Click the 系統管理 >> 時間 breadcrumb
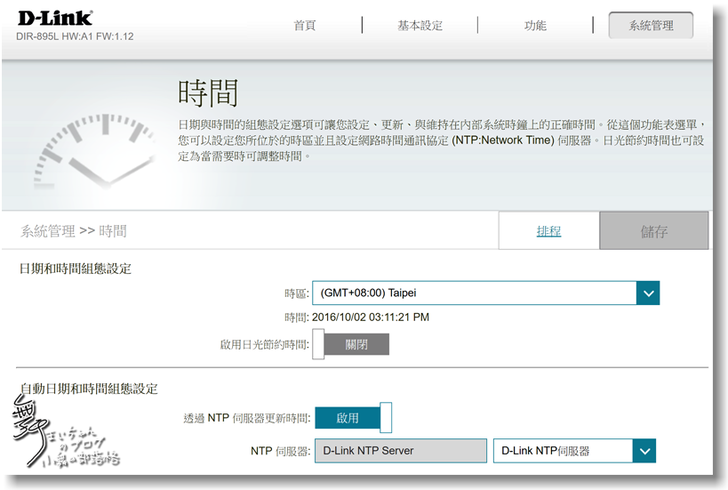The image size is (728, 490). pyautogui.click(x=74, y=231)
